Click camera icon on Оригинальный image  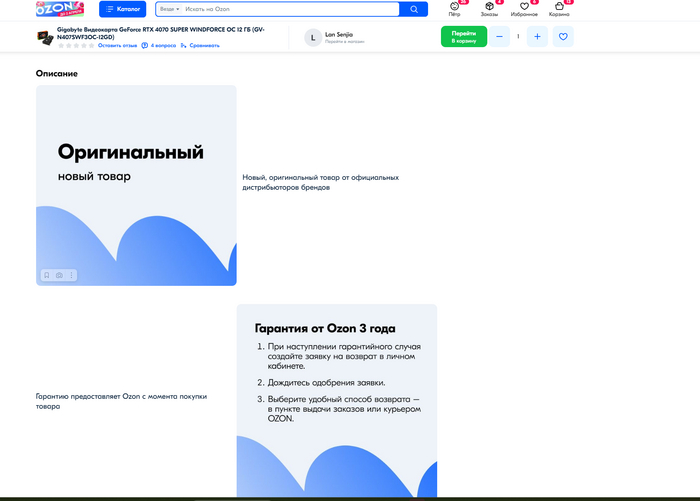[x=59, y=275]
